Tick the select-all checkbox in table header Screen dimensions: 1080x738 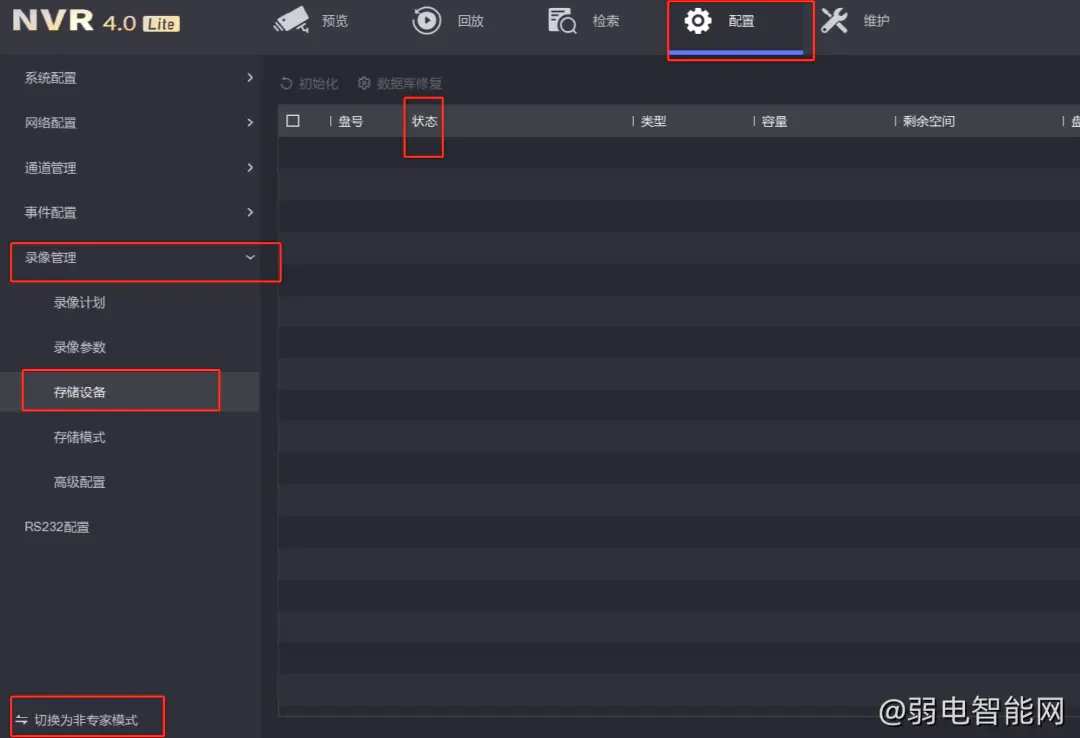pos(293,121)
